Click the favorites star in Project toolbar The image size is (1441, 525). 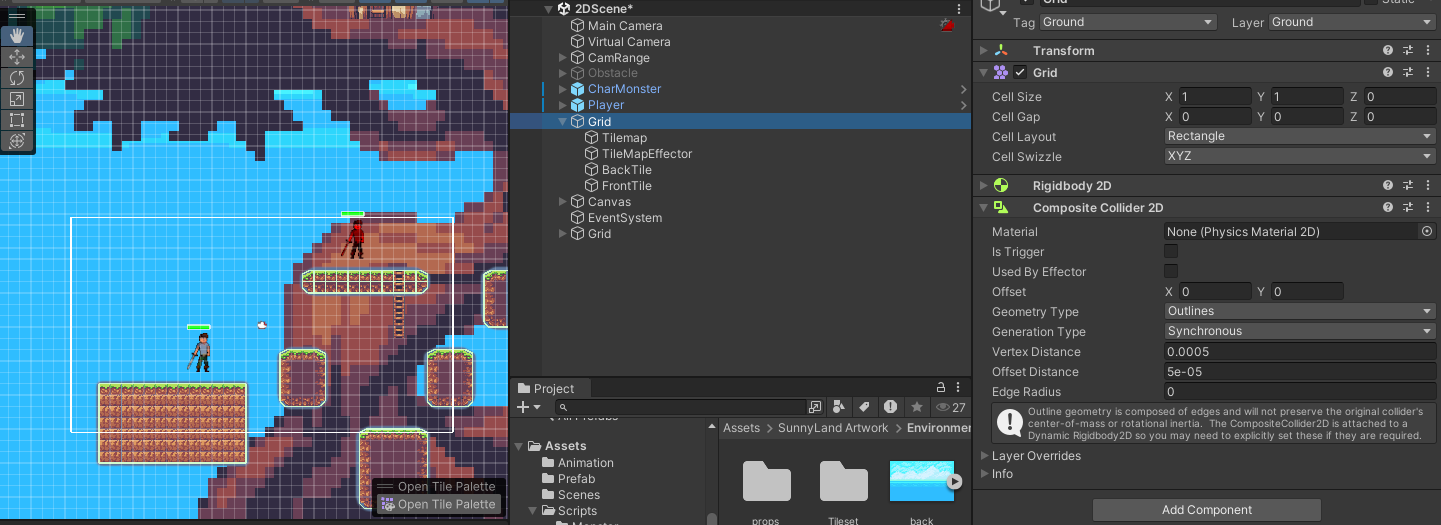pos(916,407)
